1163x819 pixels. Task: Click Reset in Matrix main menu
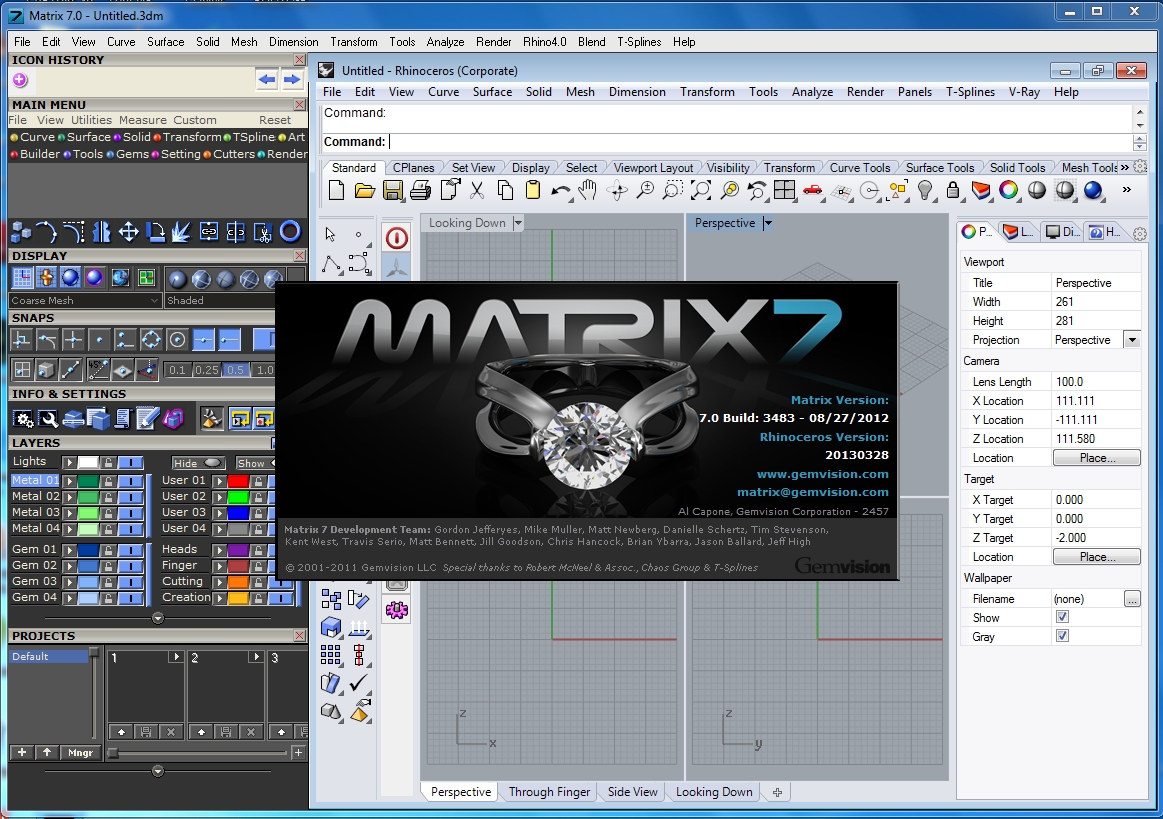click(x=274, y=120)
